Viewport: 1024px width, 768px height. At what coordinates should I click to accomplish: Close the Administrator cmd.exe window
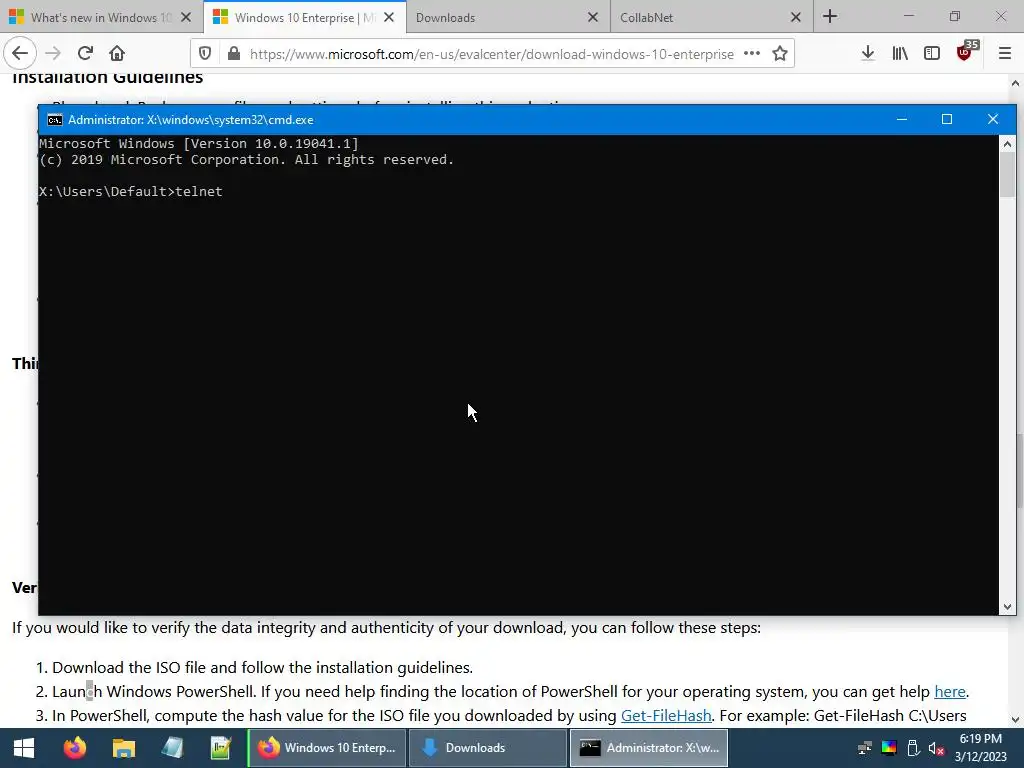(993, 120)
